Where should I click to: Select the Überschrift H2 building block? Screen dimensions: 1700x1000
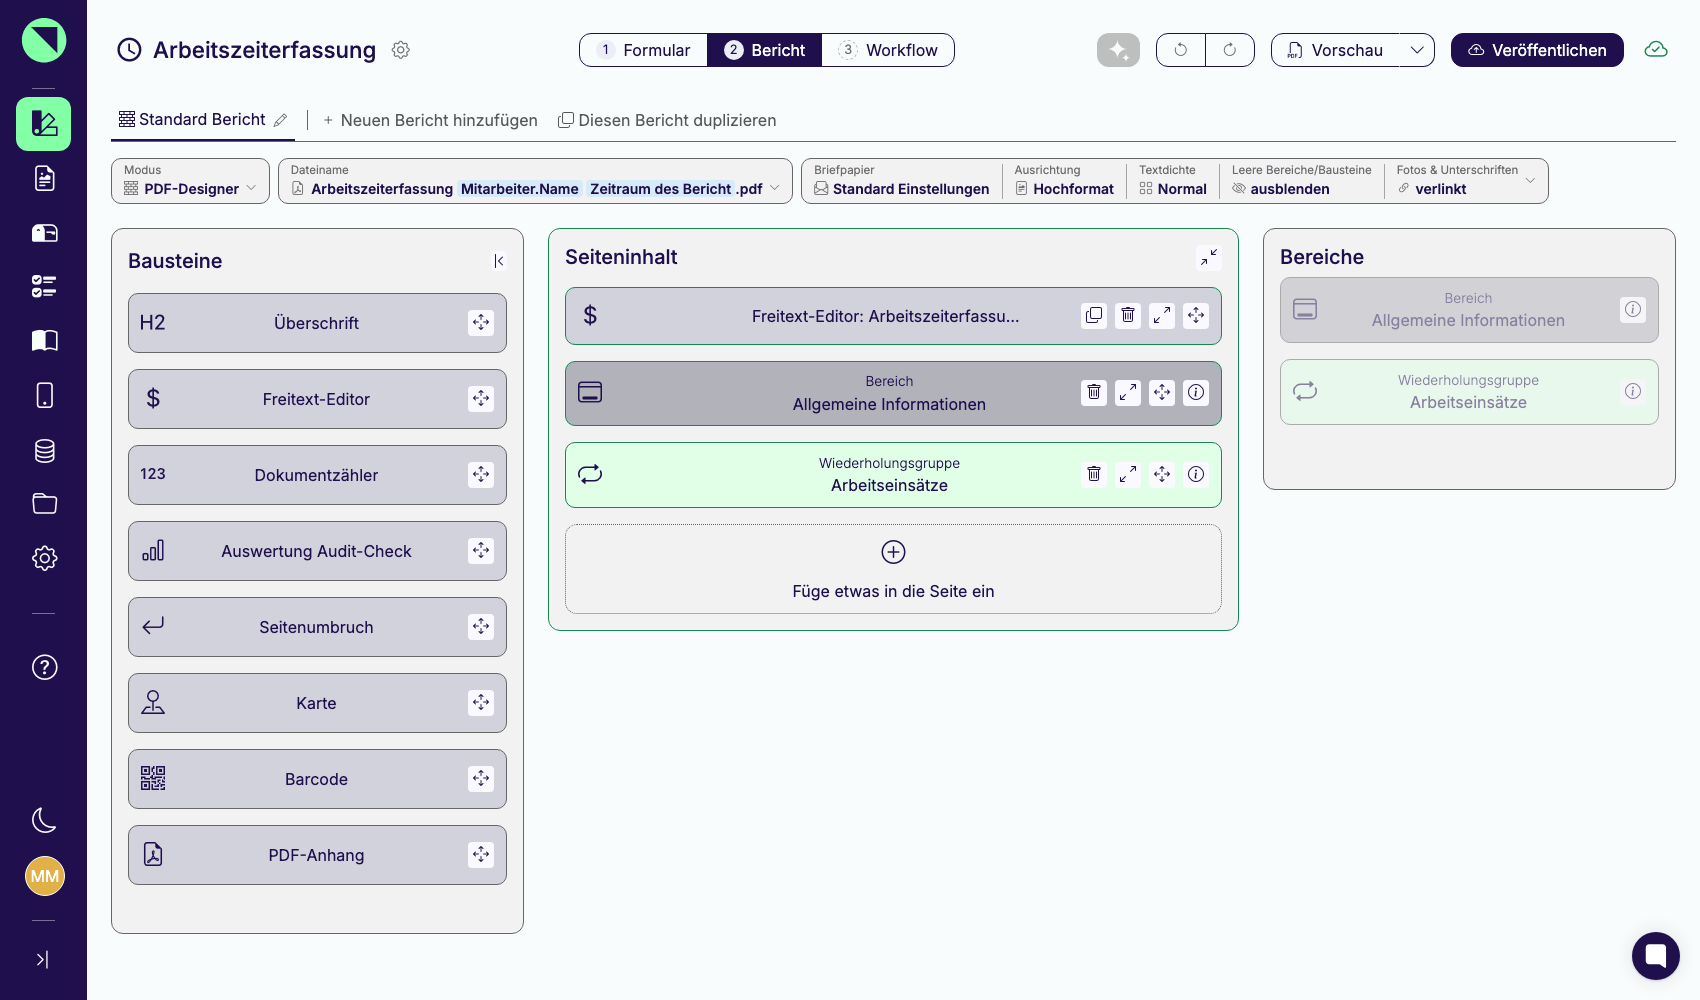[x=317, y=323]
